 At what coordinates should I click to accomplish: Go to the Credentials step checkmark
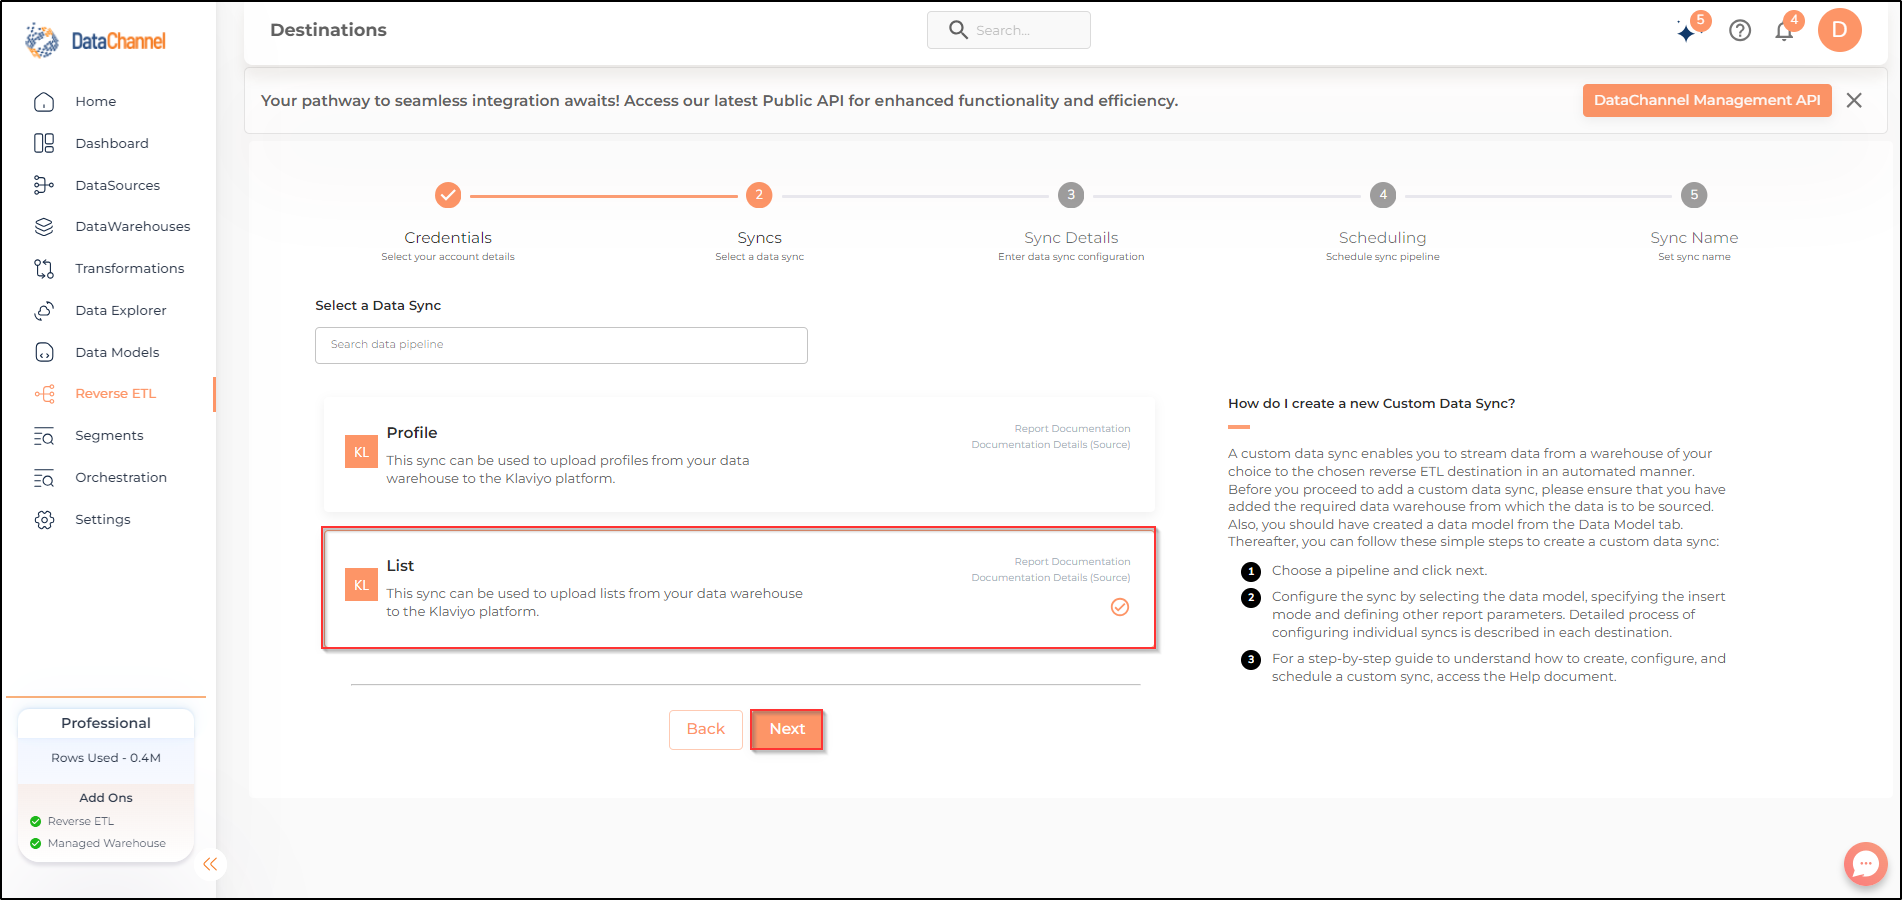pyautogui.click(x=448, y=195)
